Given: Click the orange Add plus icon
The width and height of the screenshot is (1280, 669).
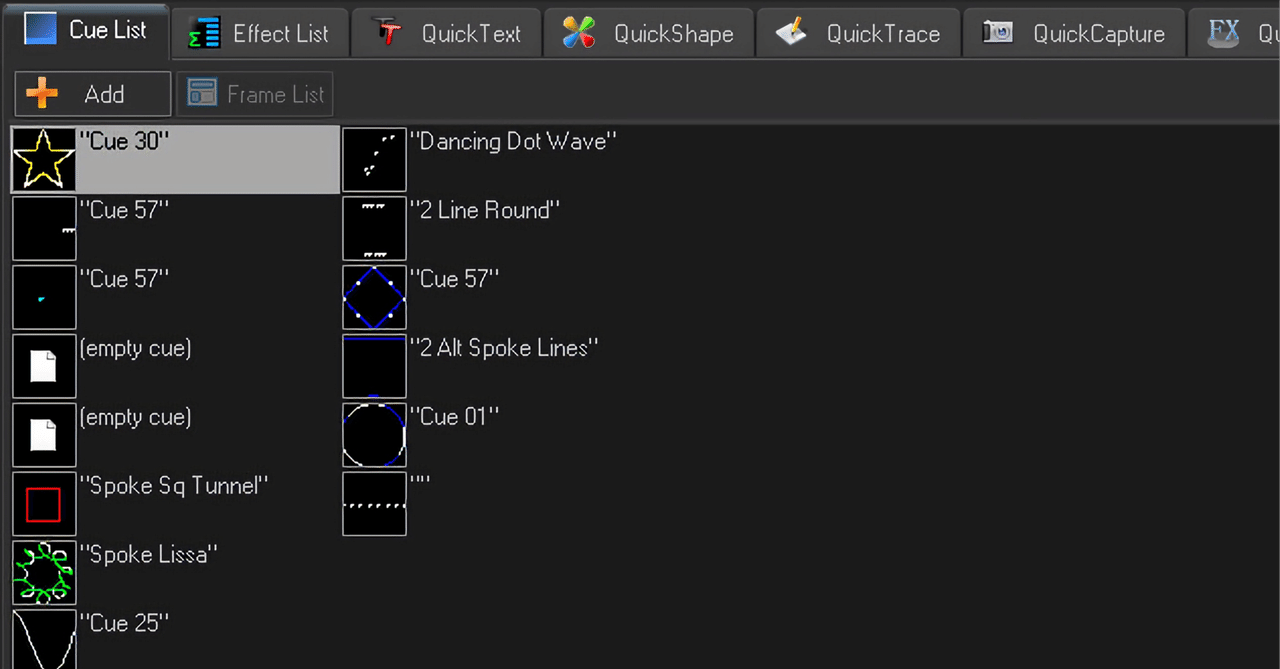Looking at the screenshot, I should (41, 93).
